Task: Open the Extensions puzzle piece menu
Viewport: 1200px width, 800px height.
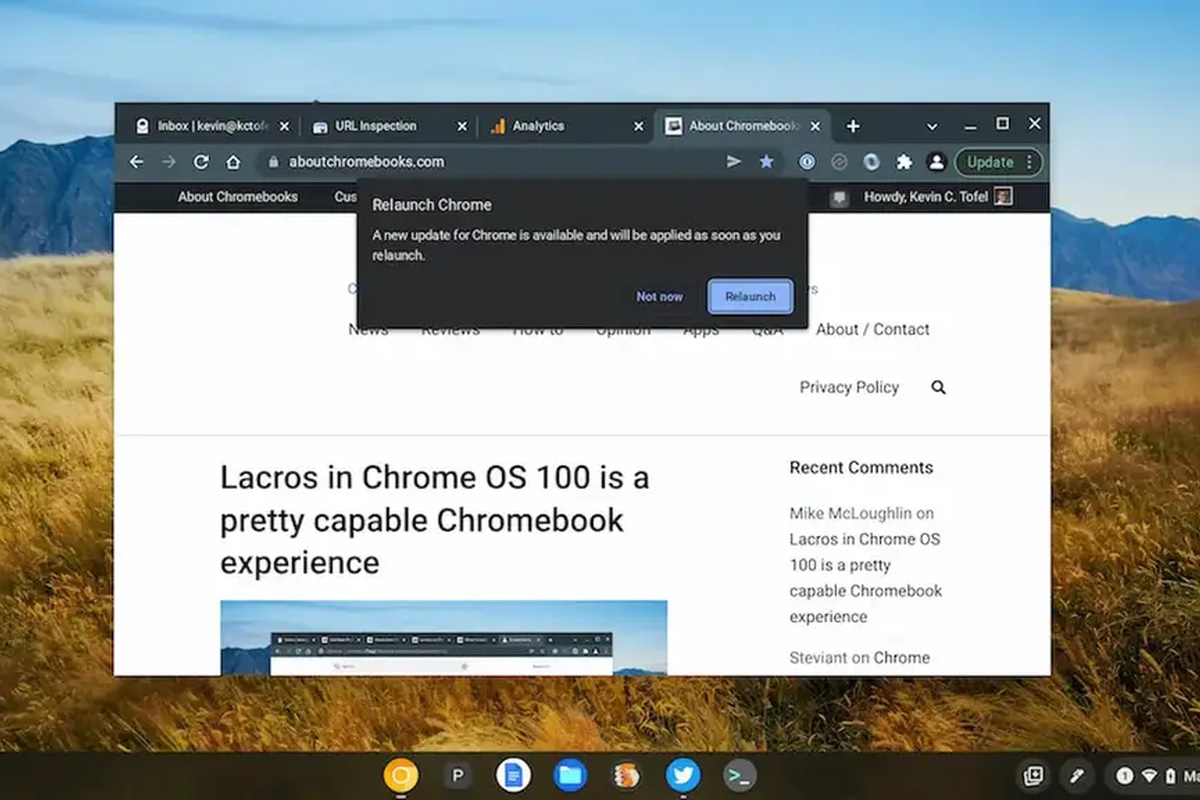Action: tap(904, 162)
